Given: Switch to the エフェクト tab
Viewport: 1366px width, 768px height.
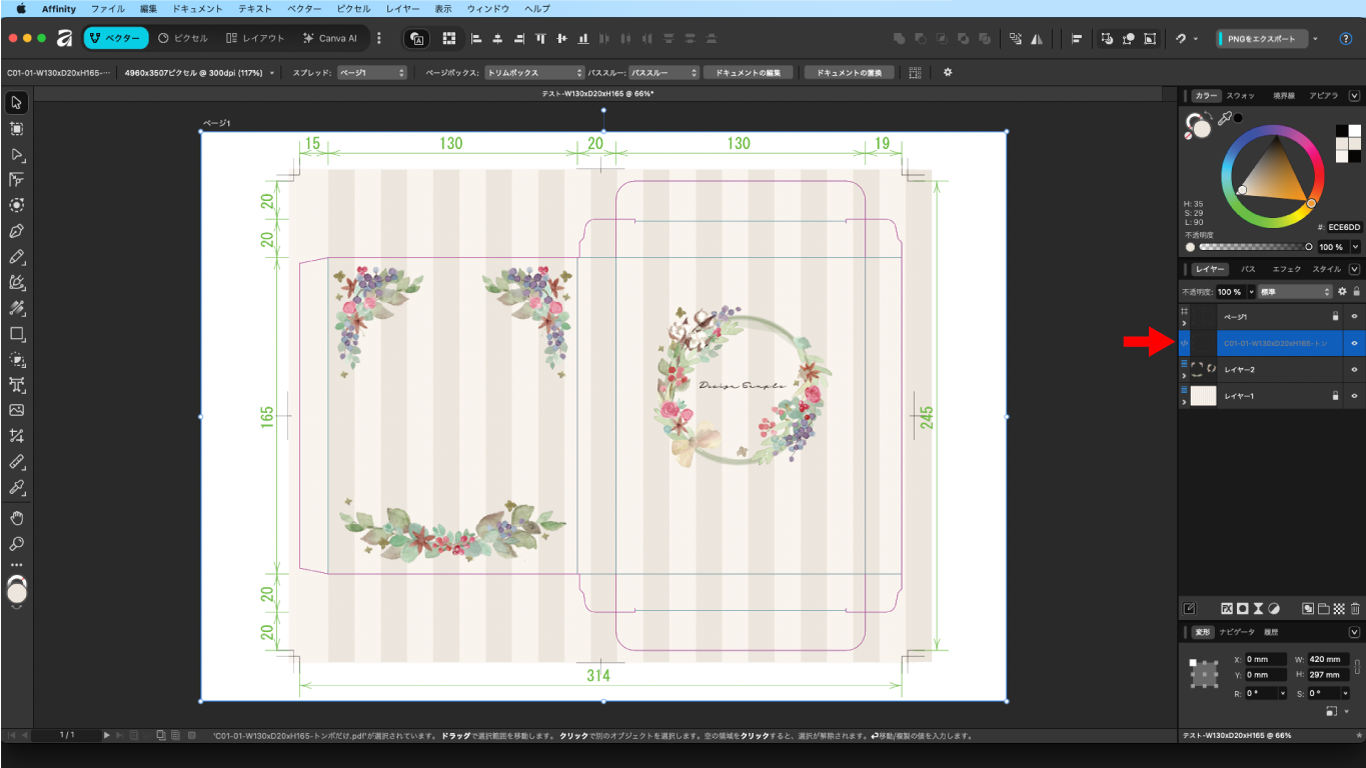Looking at the screenshot, I should (x=1286, y=269).
